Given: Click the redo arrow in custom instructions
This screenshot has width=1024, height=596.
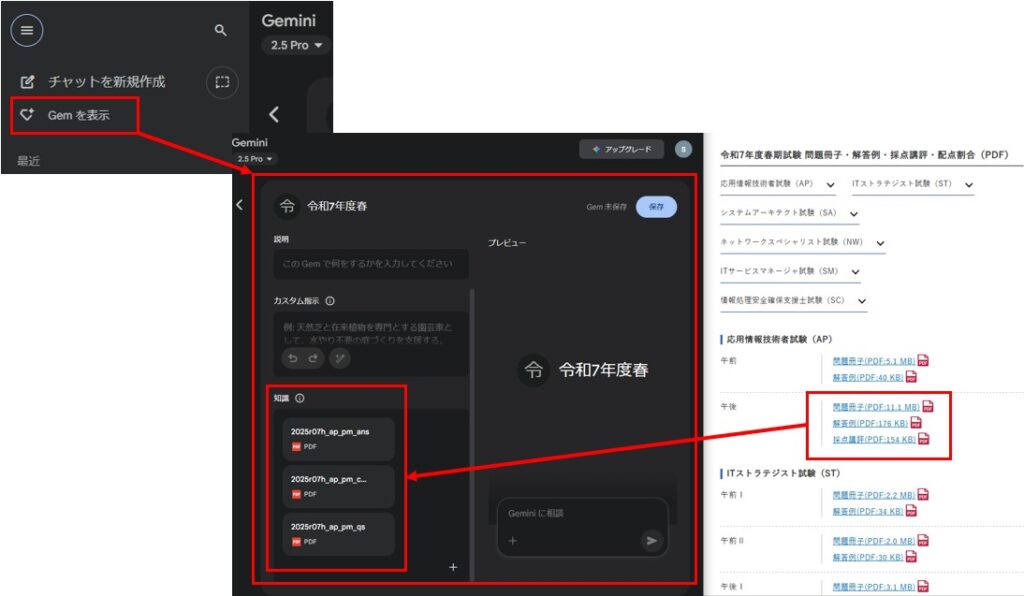Looking at the screenshot, I should tap(315, 358).
